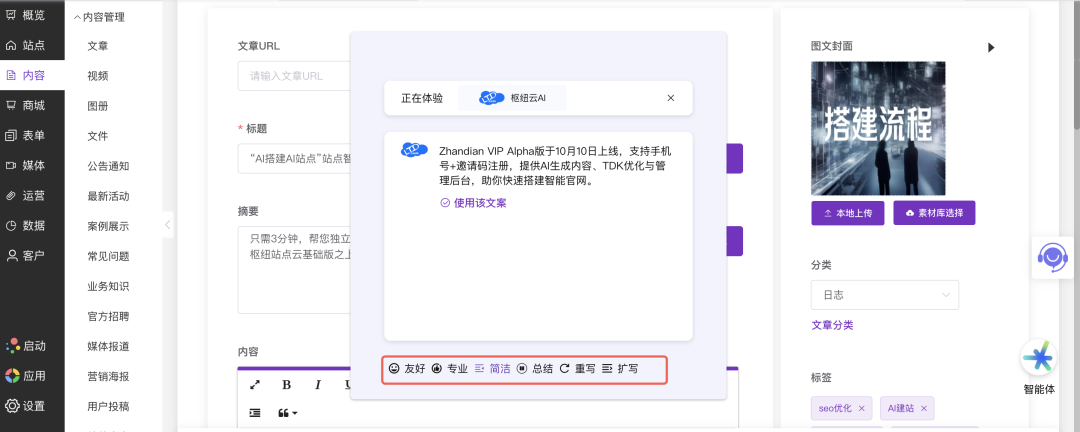Click the 摘要 summary text area
Image resolution: width=1080 pixels, height=432 pixels.
(x=294, y=269)
